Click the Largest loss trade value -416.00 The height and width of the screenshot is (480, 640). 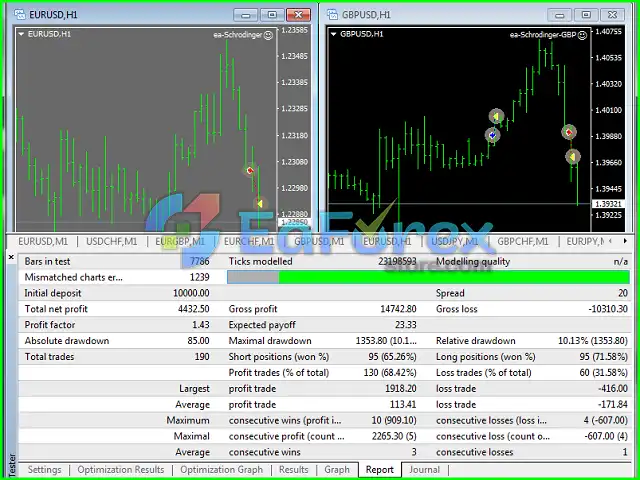(613, 389)
